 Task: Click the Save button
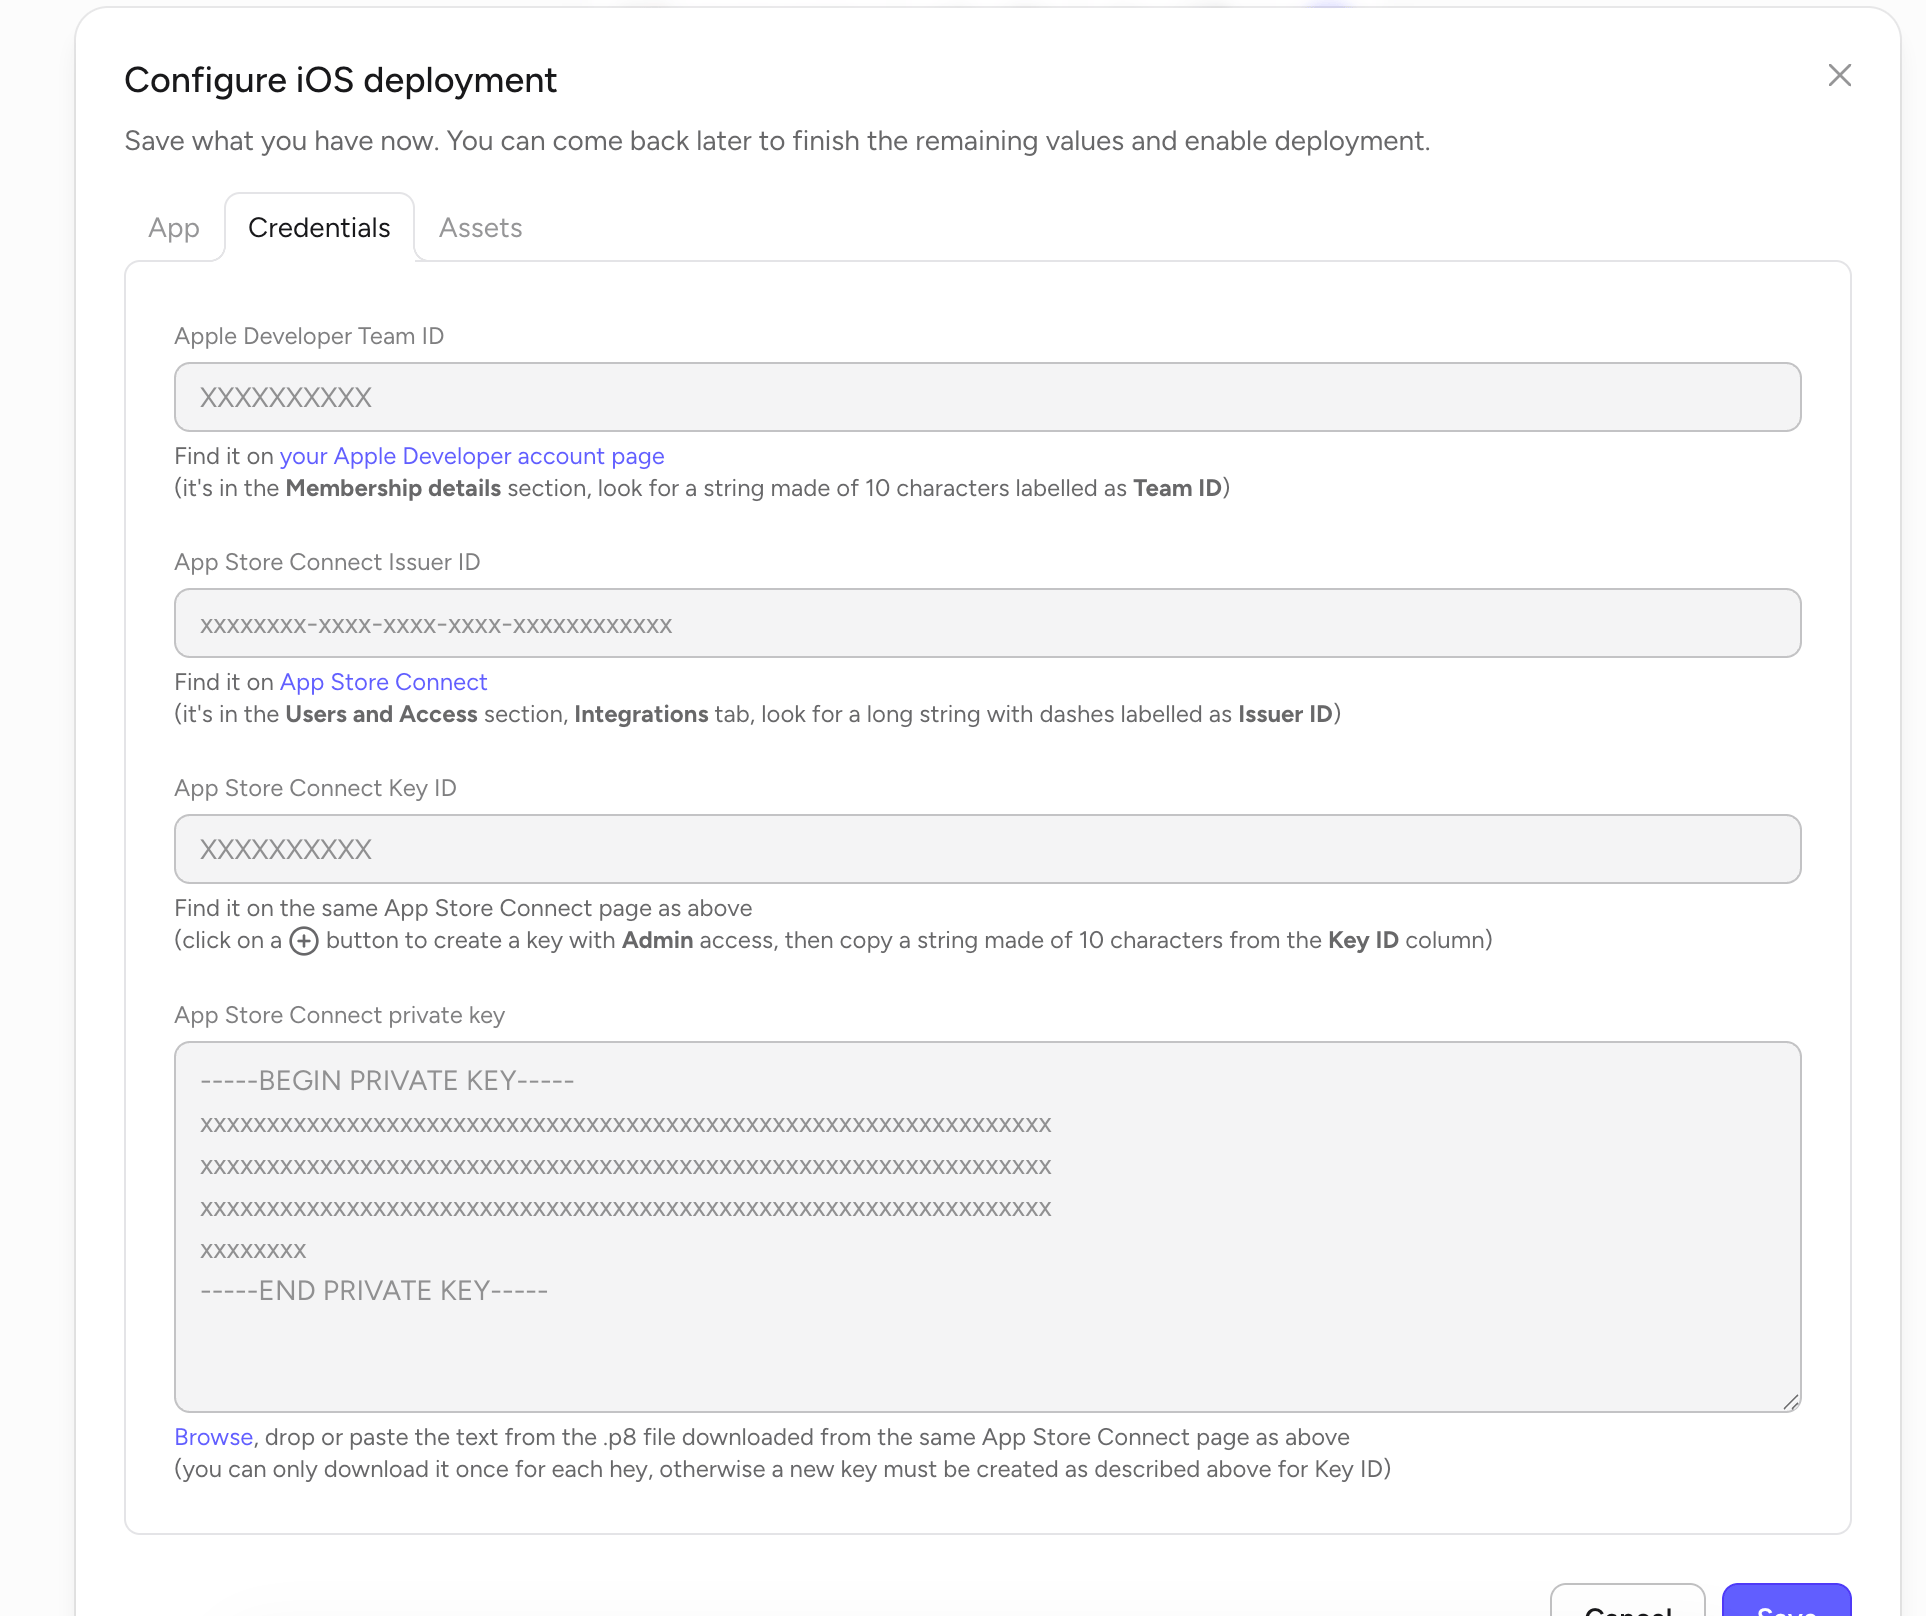(x=1786, y=1602)
